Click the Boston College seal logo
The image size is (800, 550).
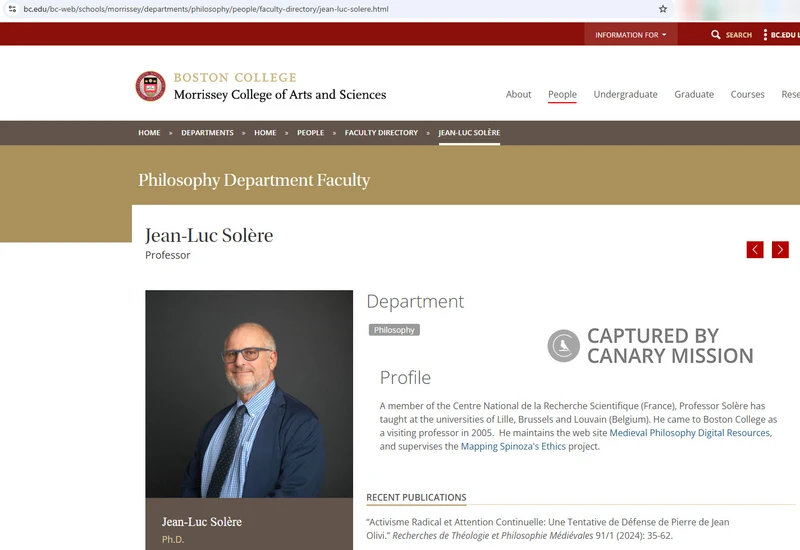(x=151, y=86)
